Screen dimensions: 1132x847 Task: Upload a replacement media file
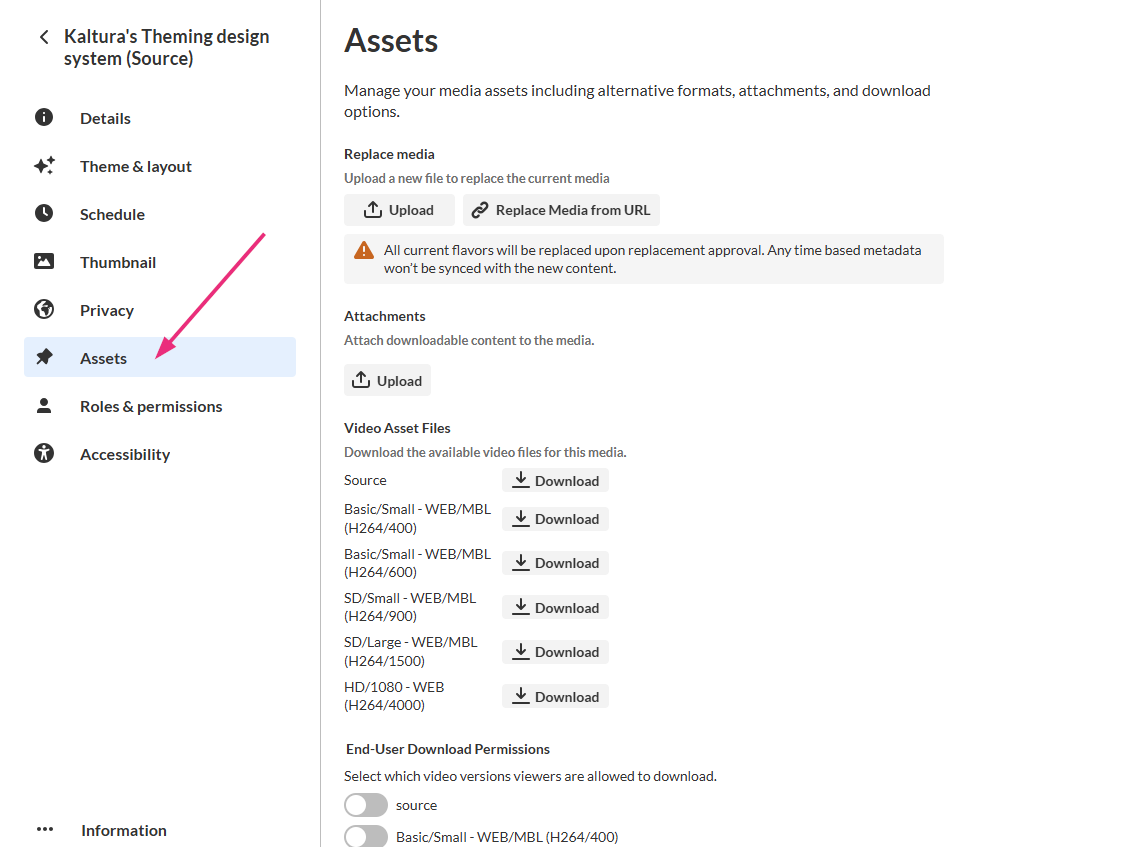coord(399,210)
